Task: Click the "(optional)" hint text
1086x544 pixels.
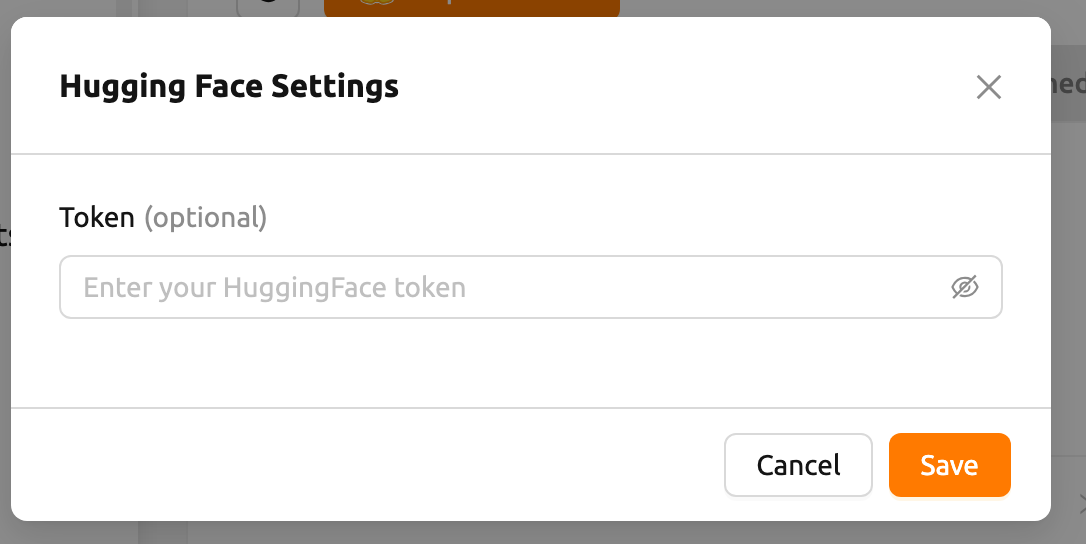Action: coord(206,217)
